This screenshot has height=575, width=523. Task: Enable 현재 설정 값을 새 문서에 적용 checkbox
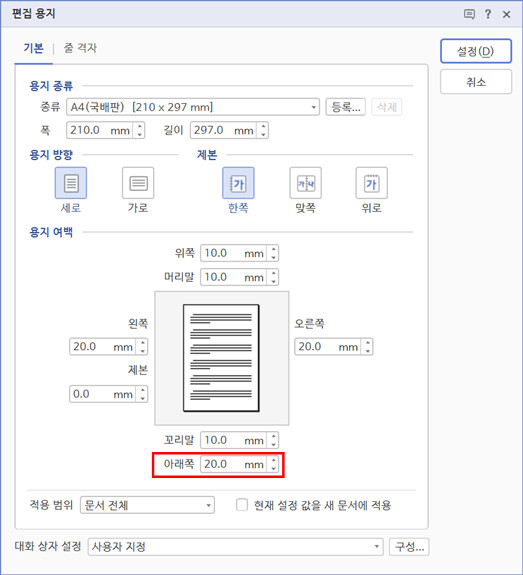tap(242, 505)
